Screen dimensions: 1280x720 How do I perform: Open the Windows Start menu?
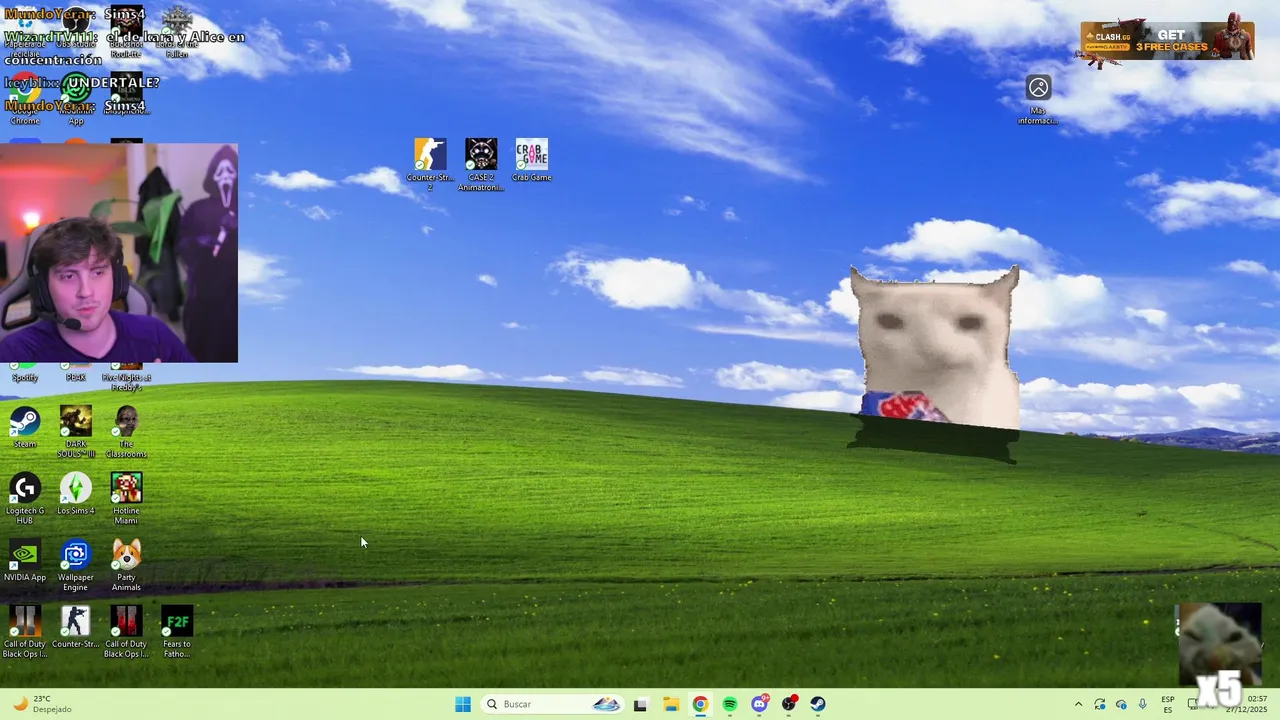point(462,704)
